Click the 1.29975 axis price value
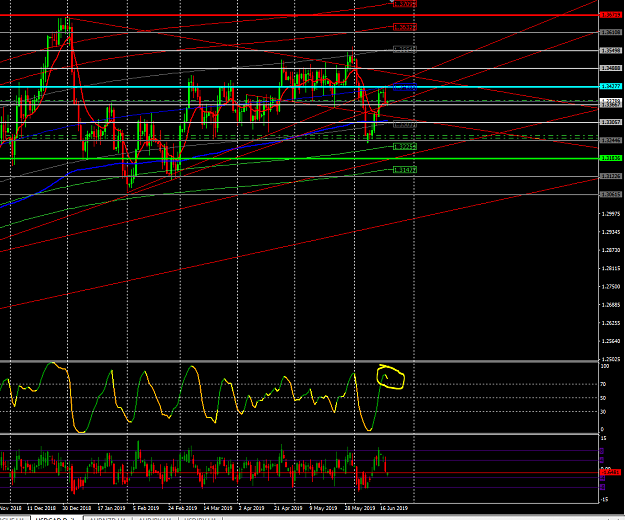Viewport: 625px width, 520px height. tap(611, 214)
